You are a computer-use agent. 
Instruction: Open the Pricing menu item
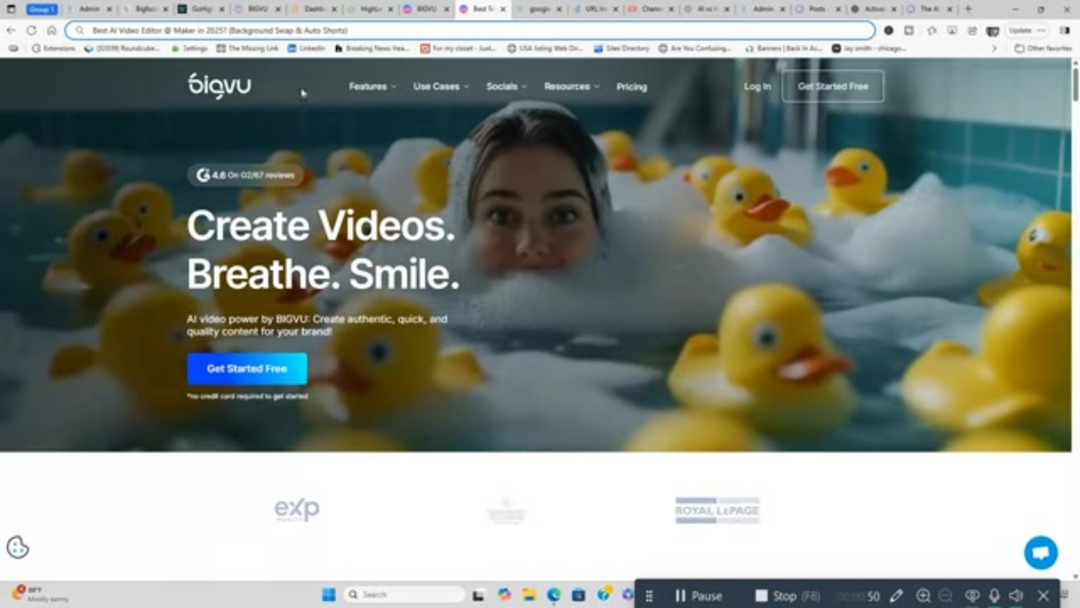click(631, 87)
